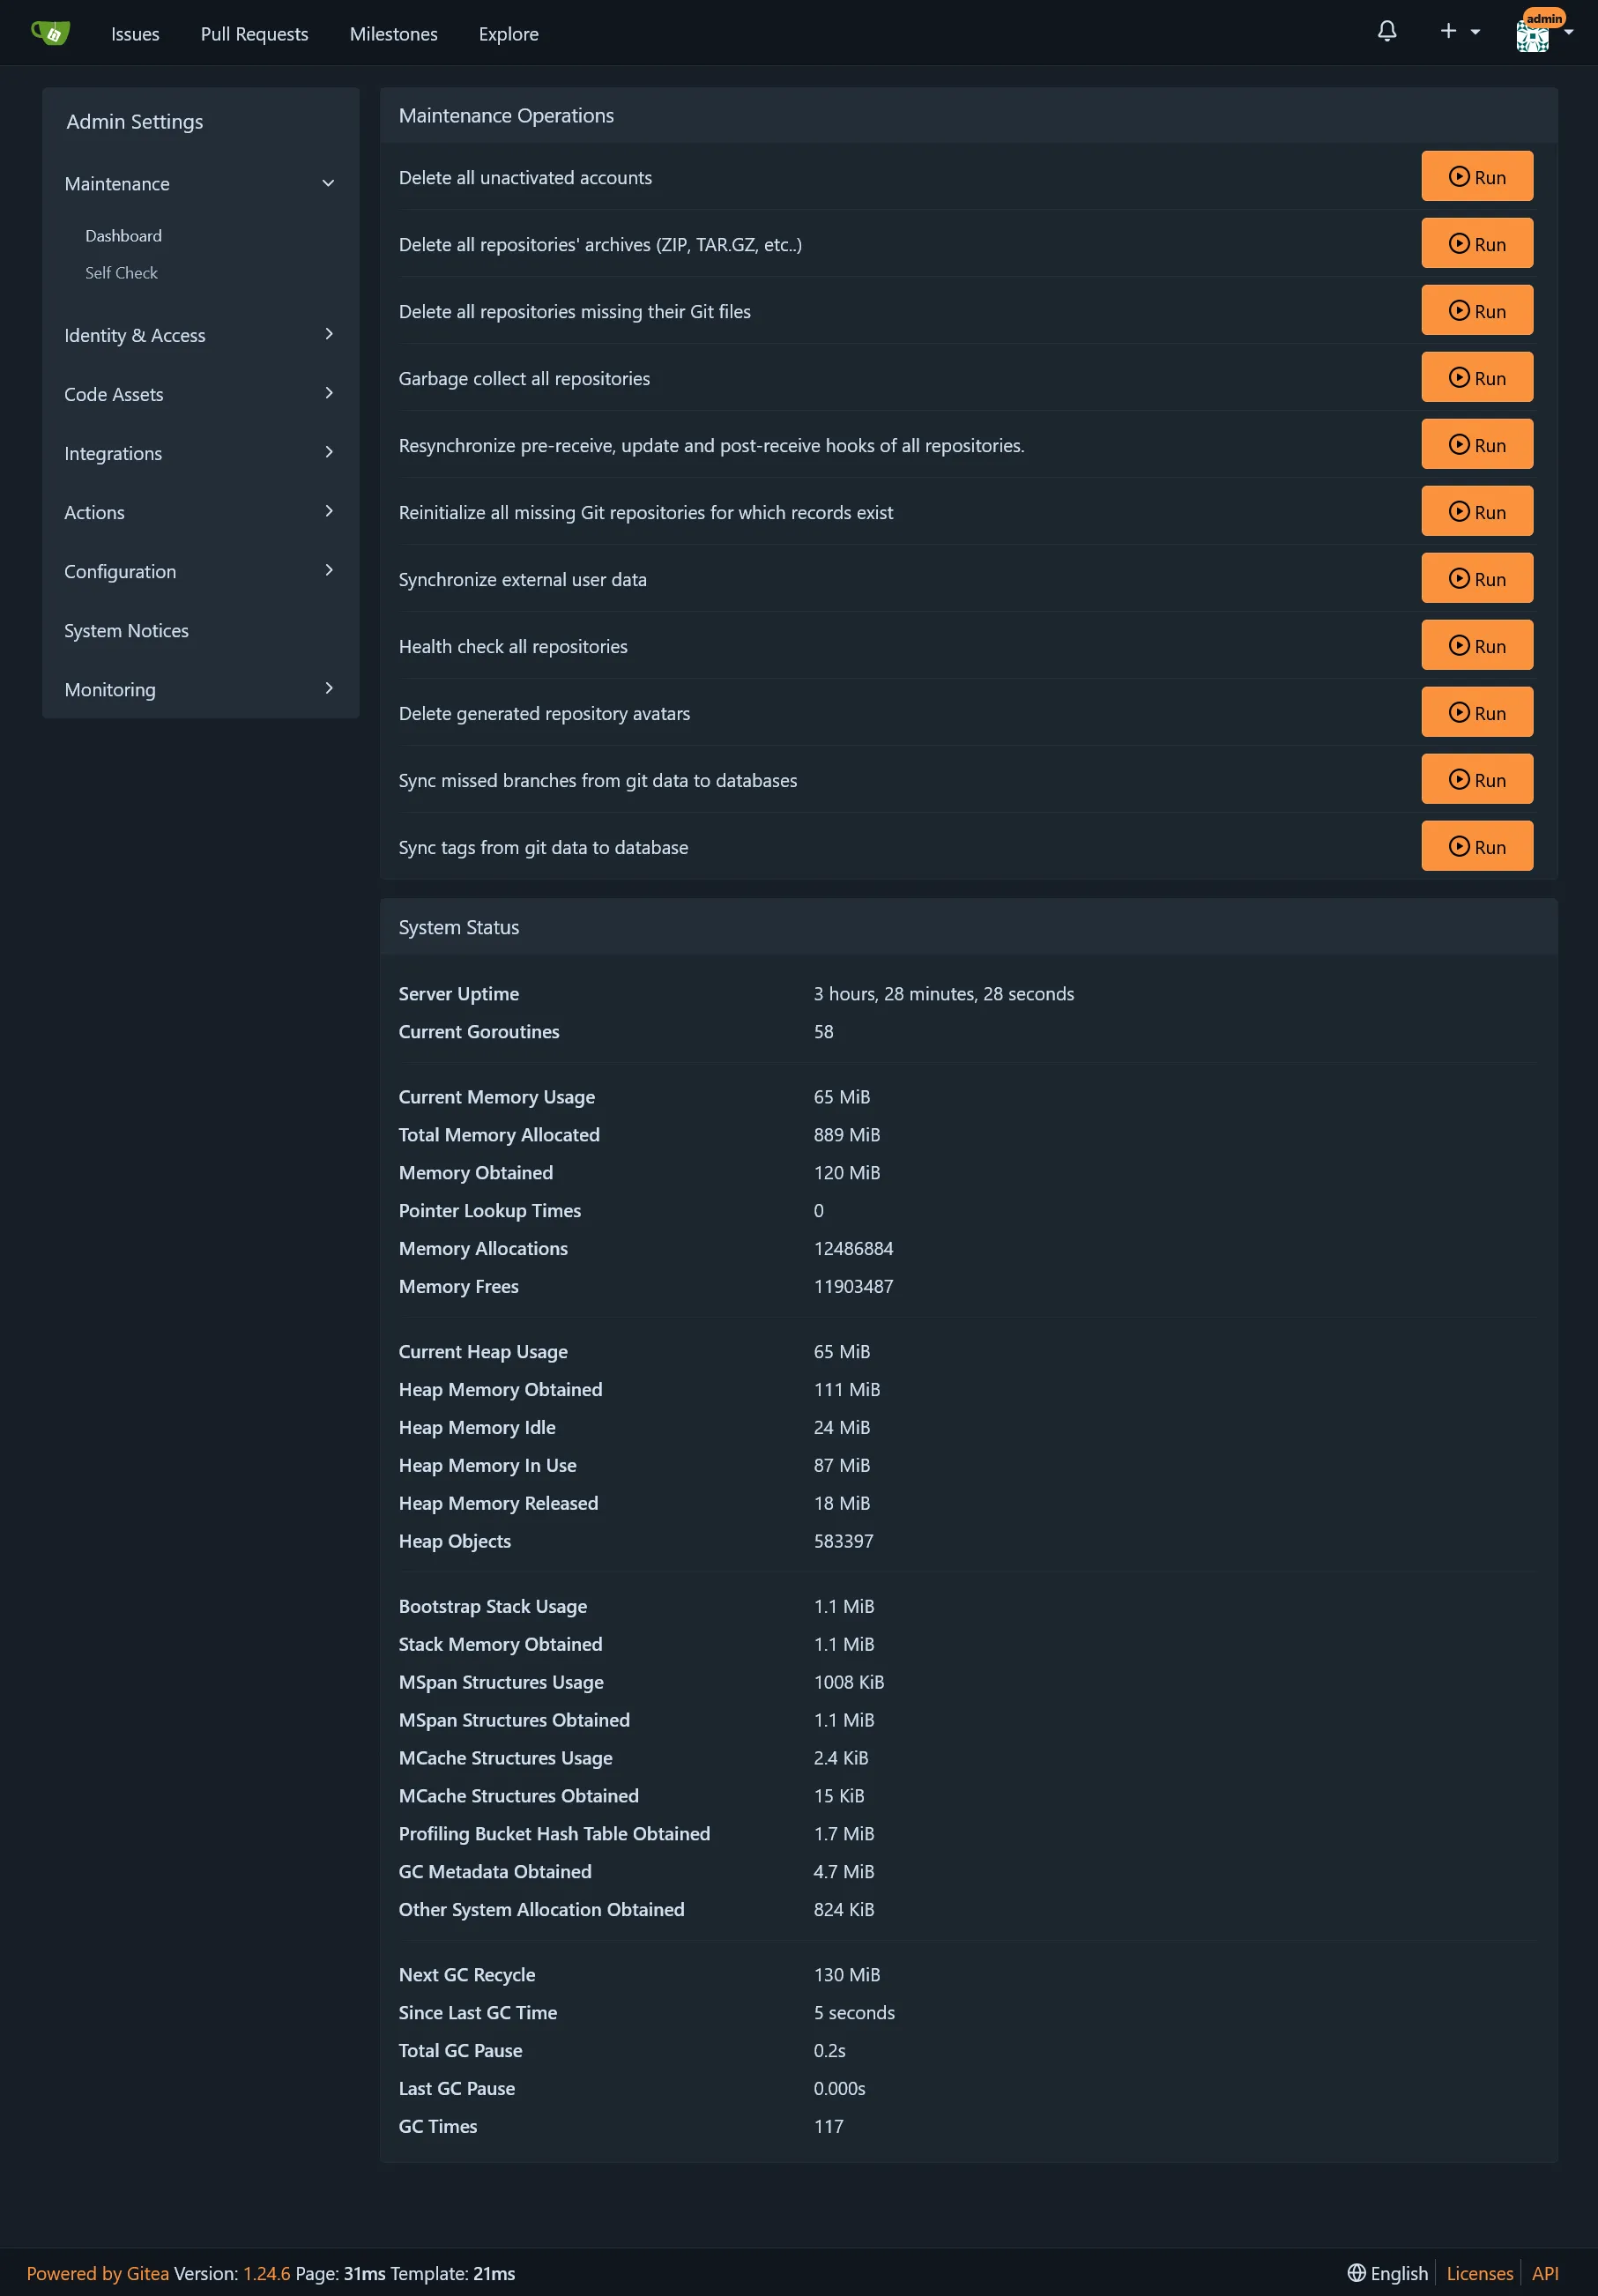Image resolution: width=1598 pixels, height=2296 pixels.
Task: Open the API documentation link
Action: tap(1545, 2272)
